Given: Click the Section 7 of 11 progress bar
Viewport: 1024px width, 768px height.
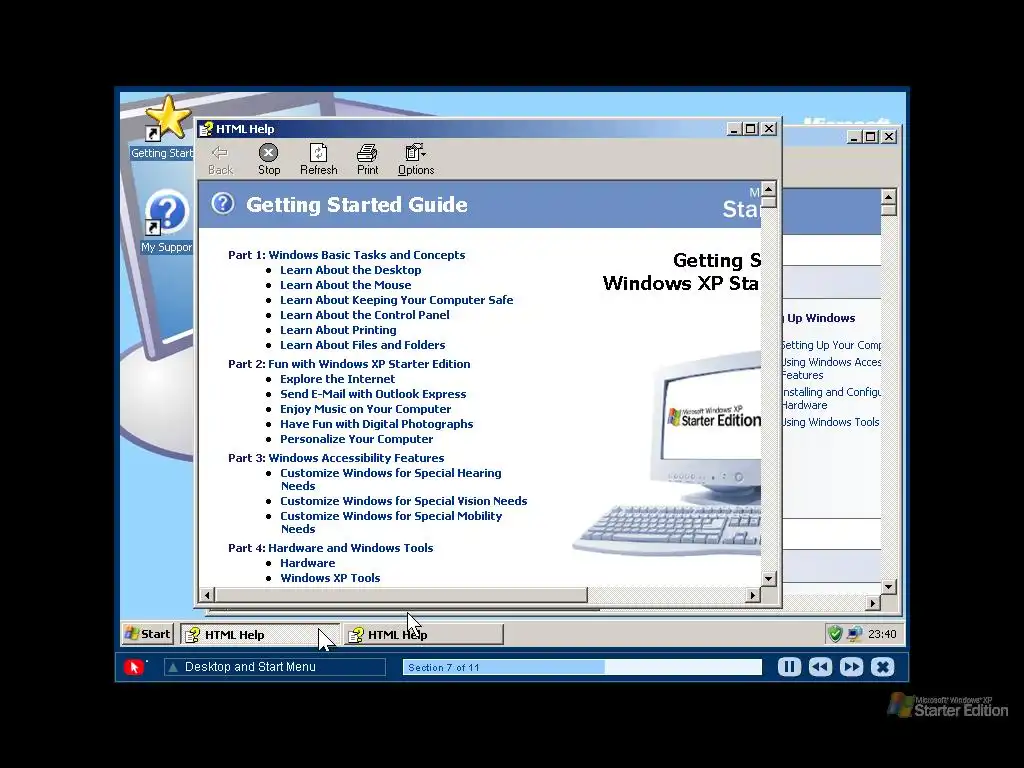Looking at the screenshot, I should point(582,667).
